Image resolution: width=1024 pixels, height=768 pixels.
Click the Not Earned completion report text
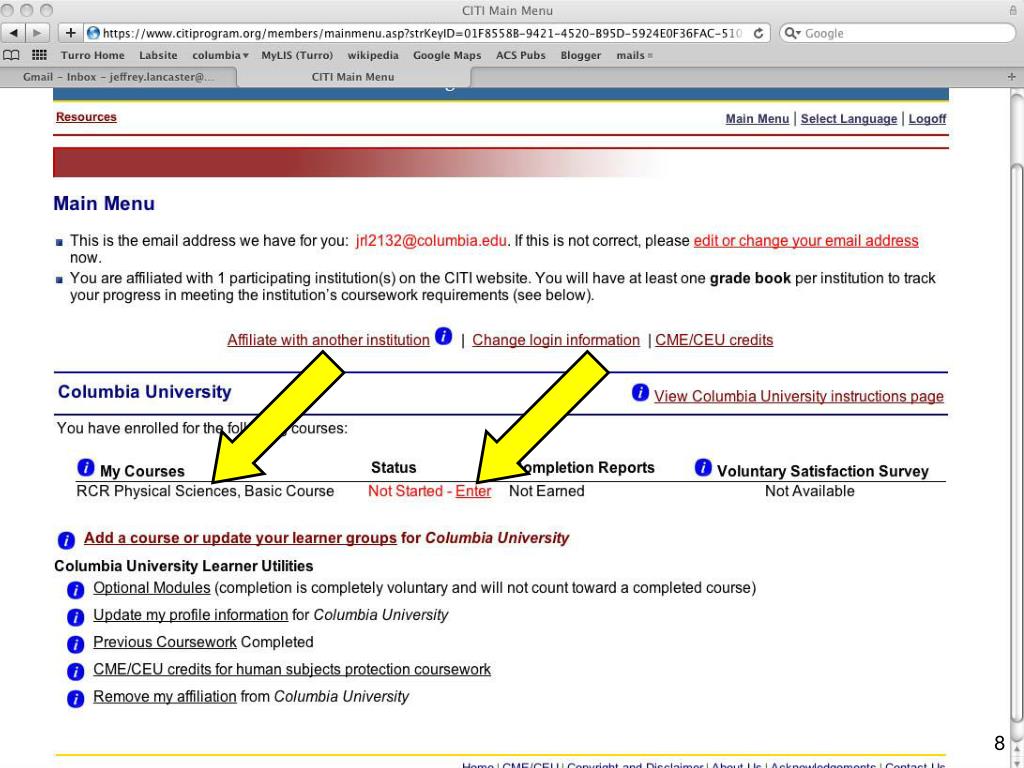(x=547, y=491)
